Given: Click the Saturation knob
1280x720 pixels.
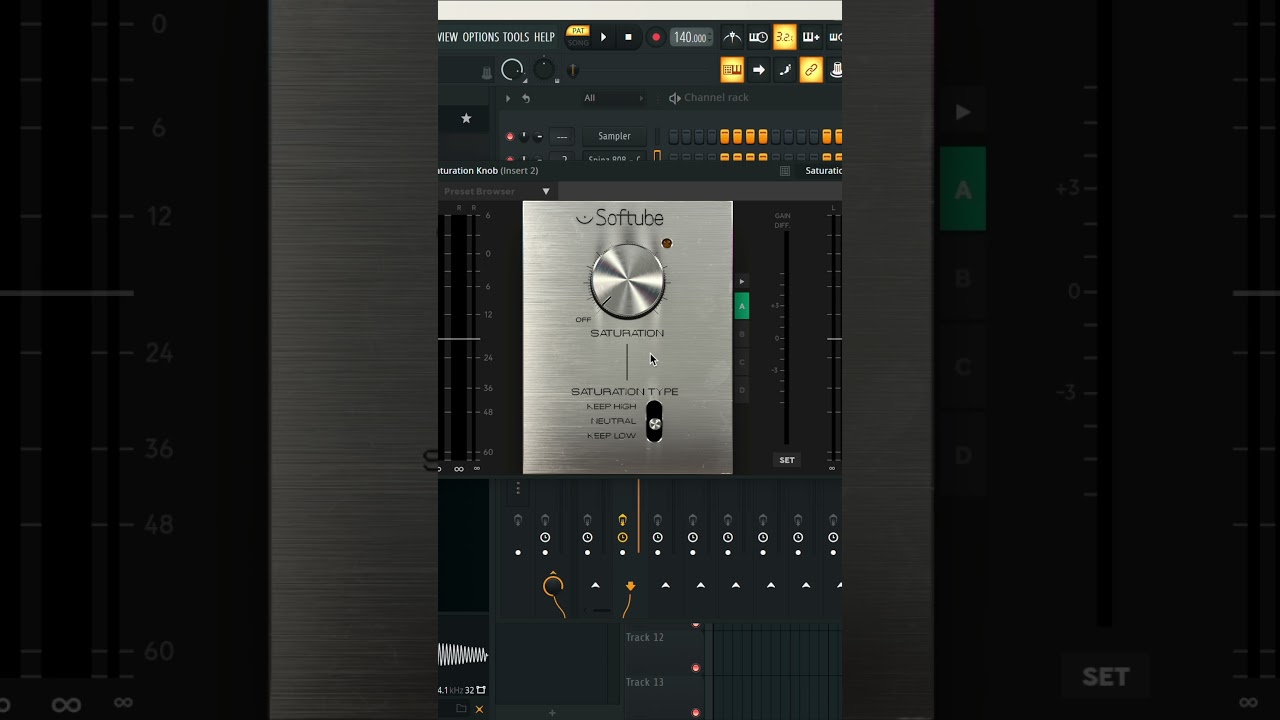Looking at the screenshot, I should point(628,280).
